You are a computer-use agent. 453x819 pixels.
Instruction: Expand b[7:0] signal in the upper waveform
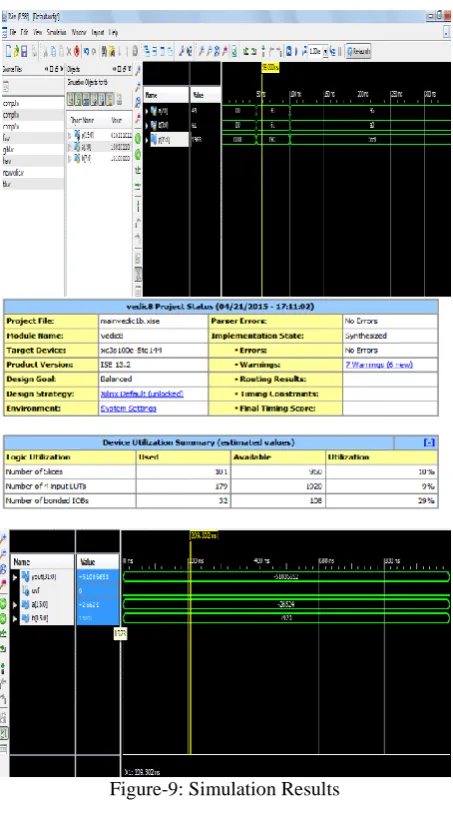click(x=147, y=125)
